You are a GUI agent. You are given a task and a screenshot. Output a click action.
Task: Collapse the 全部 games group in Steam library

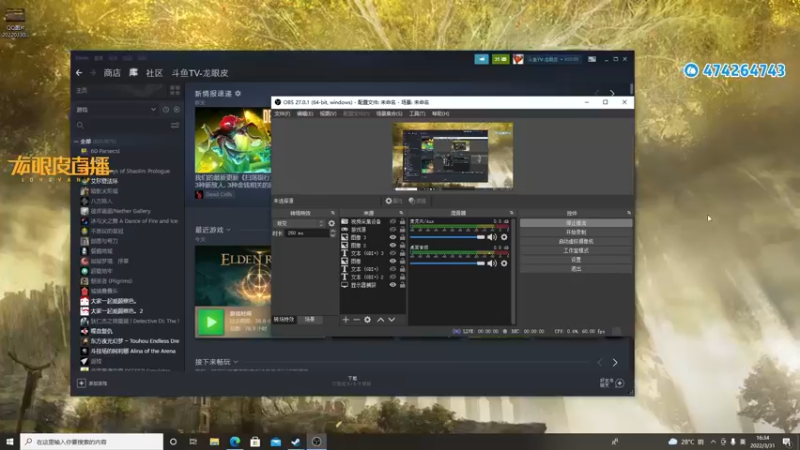[77, 141]
